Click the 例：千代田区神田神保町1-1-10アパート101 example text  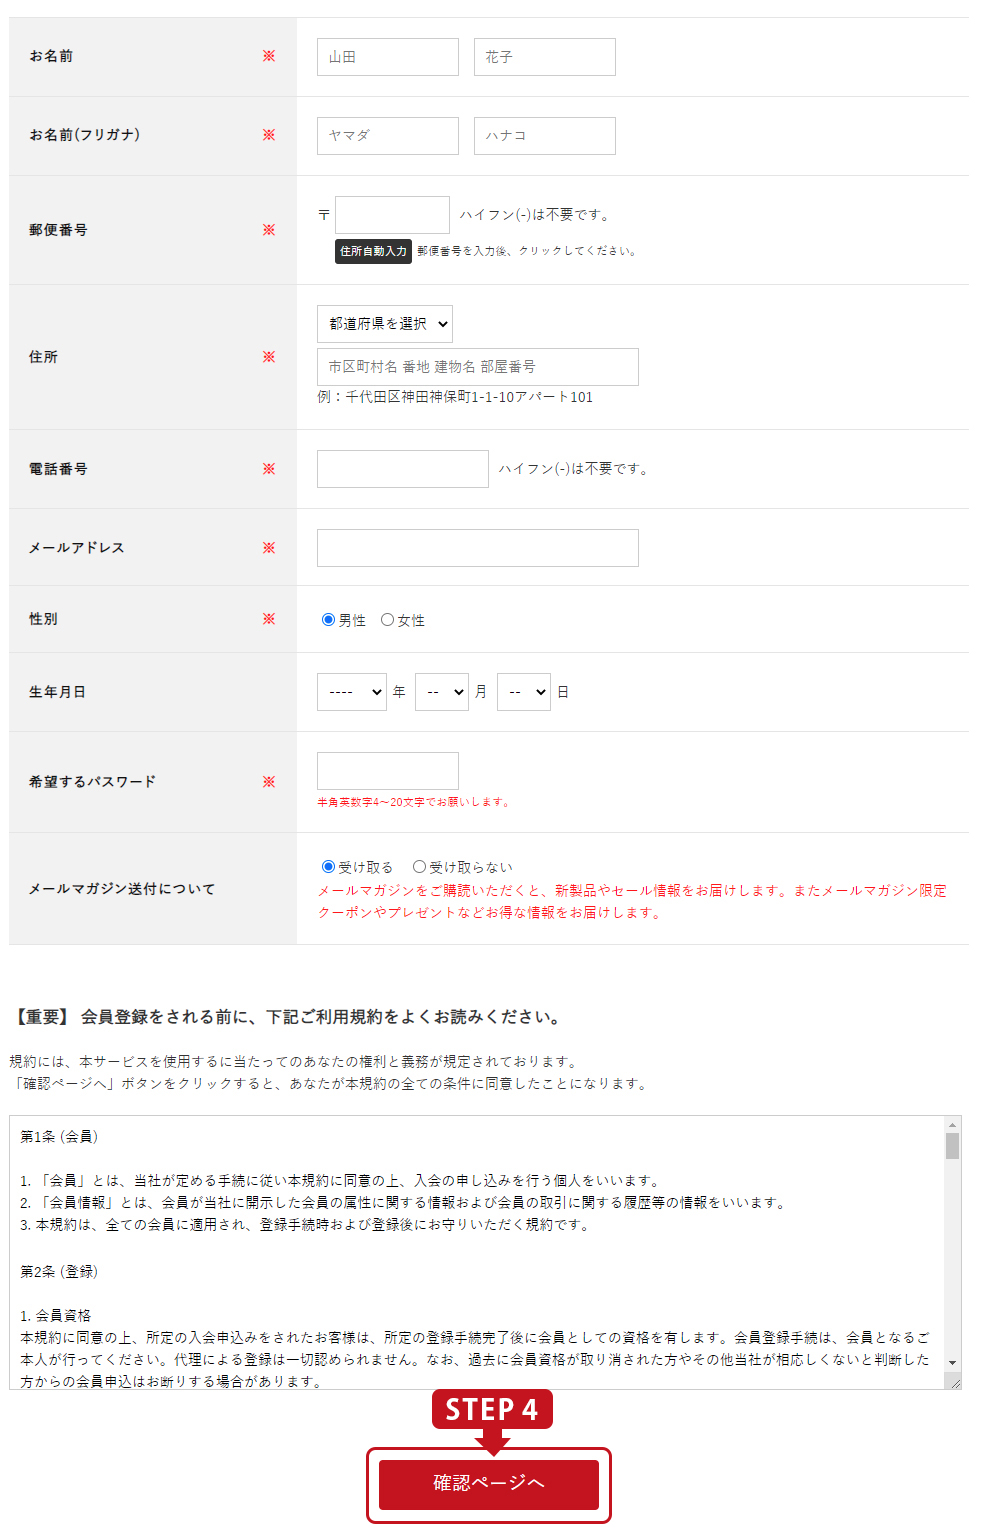(455, 397)
